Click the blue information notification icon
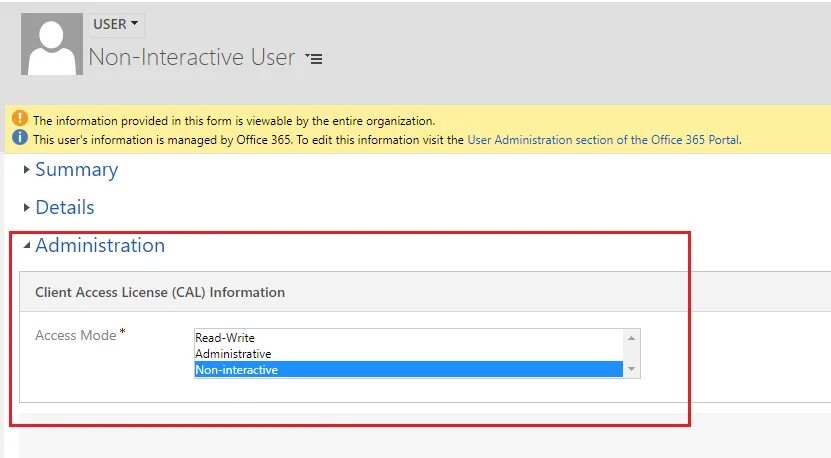Screen dimensions: 831x458 (x=20, y=138)
